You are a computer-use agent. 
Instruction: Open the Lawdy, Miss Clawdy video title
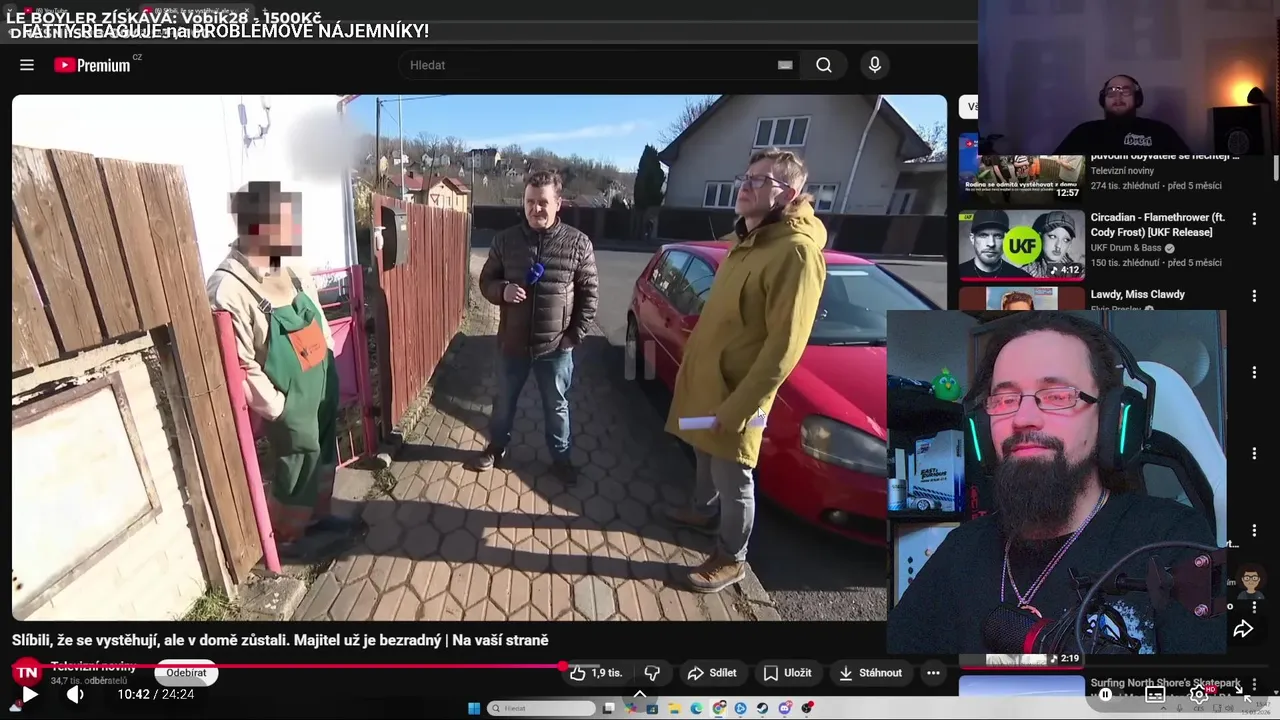[1137, 294]
